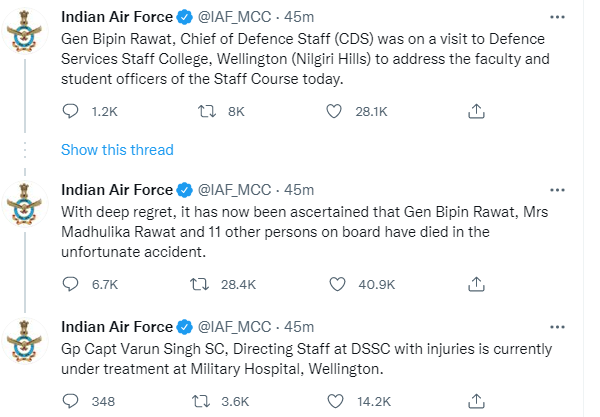
Task: Open @IAF_MCC handle on the third tweet
Action: coord(234,327)
